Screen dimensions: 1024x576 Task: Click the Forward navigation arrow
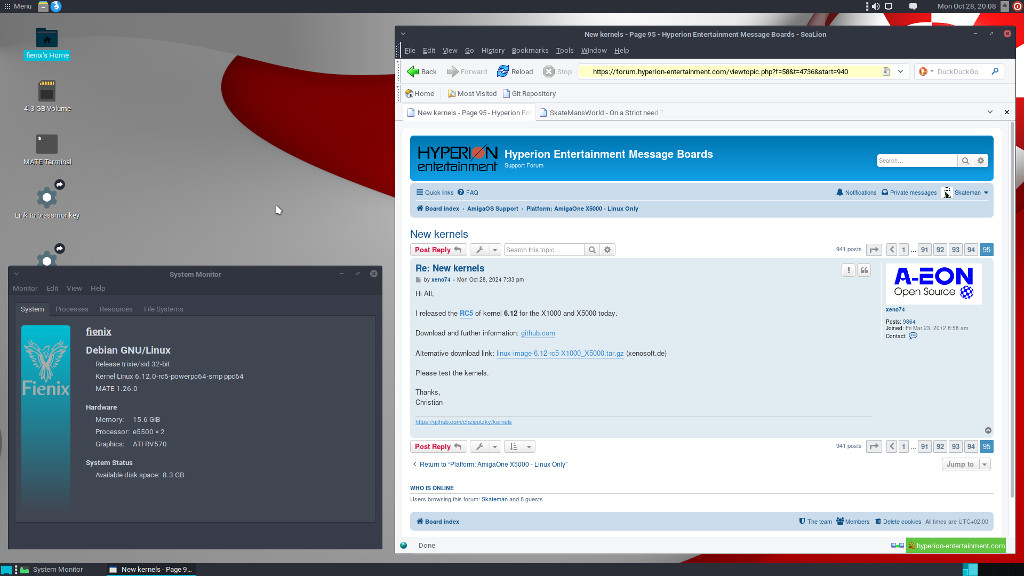453,71
